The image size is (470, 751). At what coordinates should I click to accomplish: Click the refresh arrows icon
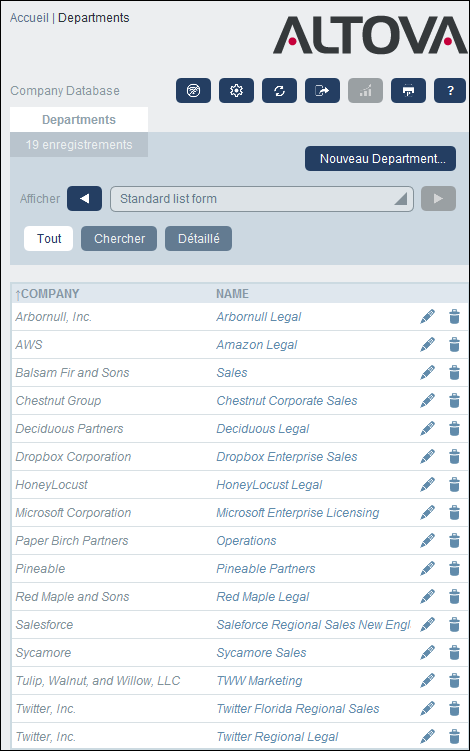(279, 91)
